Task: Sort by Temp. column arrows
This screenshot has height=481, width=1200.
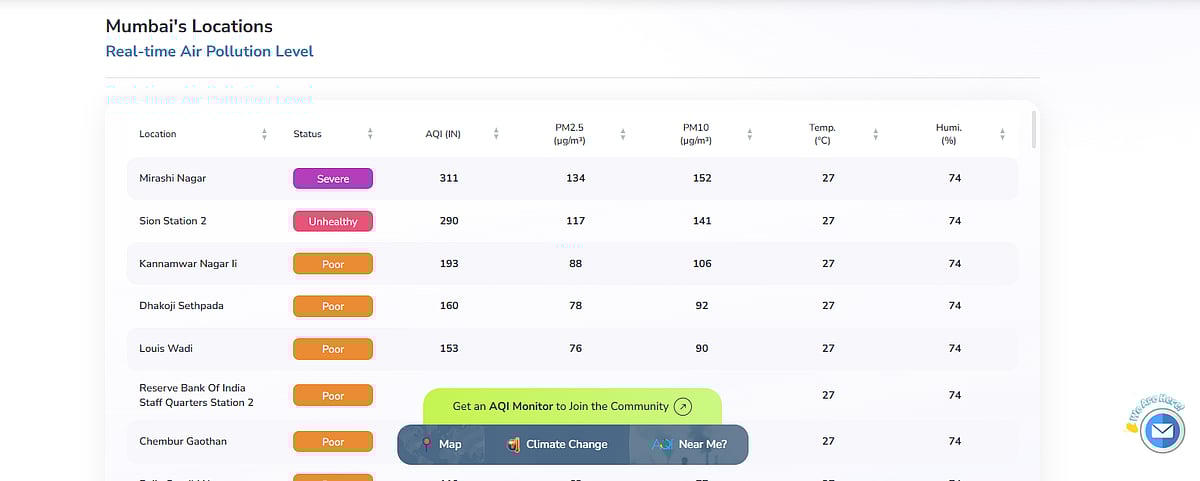Action: click(875, 134)
